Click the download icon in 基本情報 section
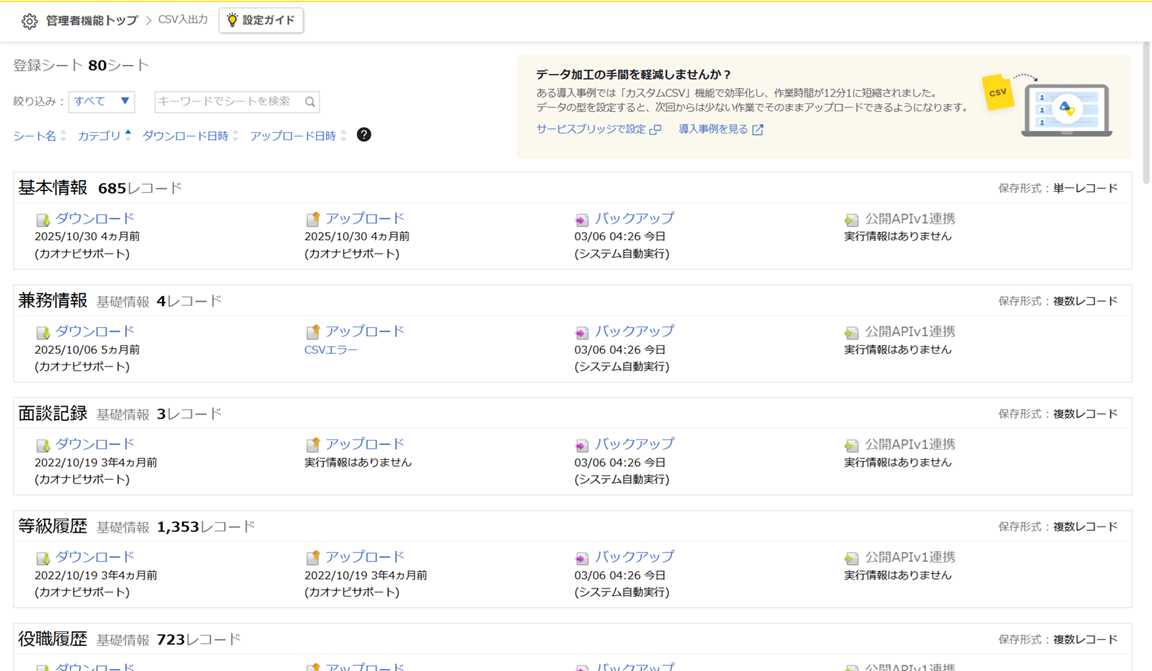1152x671 pixels. [x=43, y=220]
